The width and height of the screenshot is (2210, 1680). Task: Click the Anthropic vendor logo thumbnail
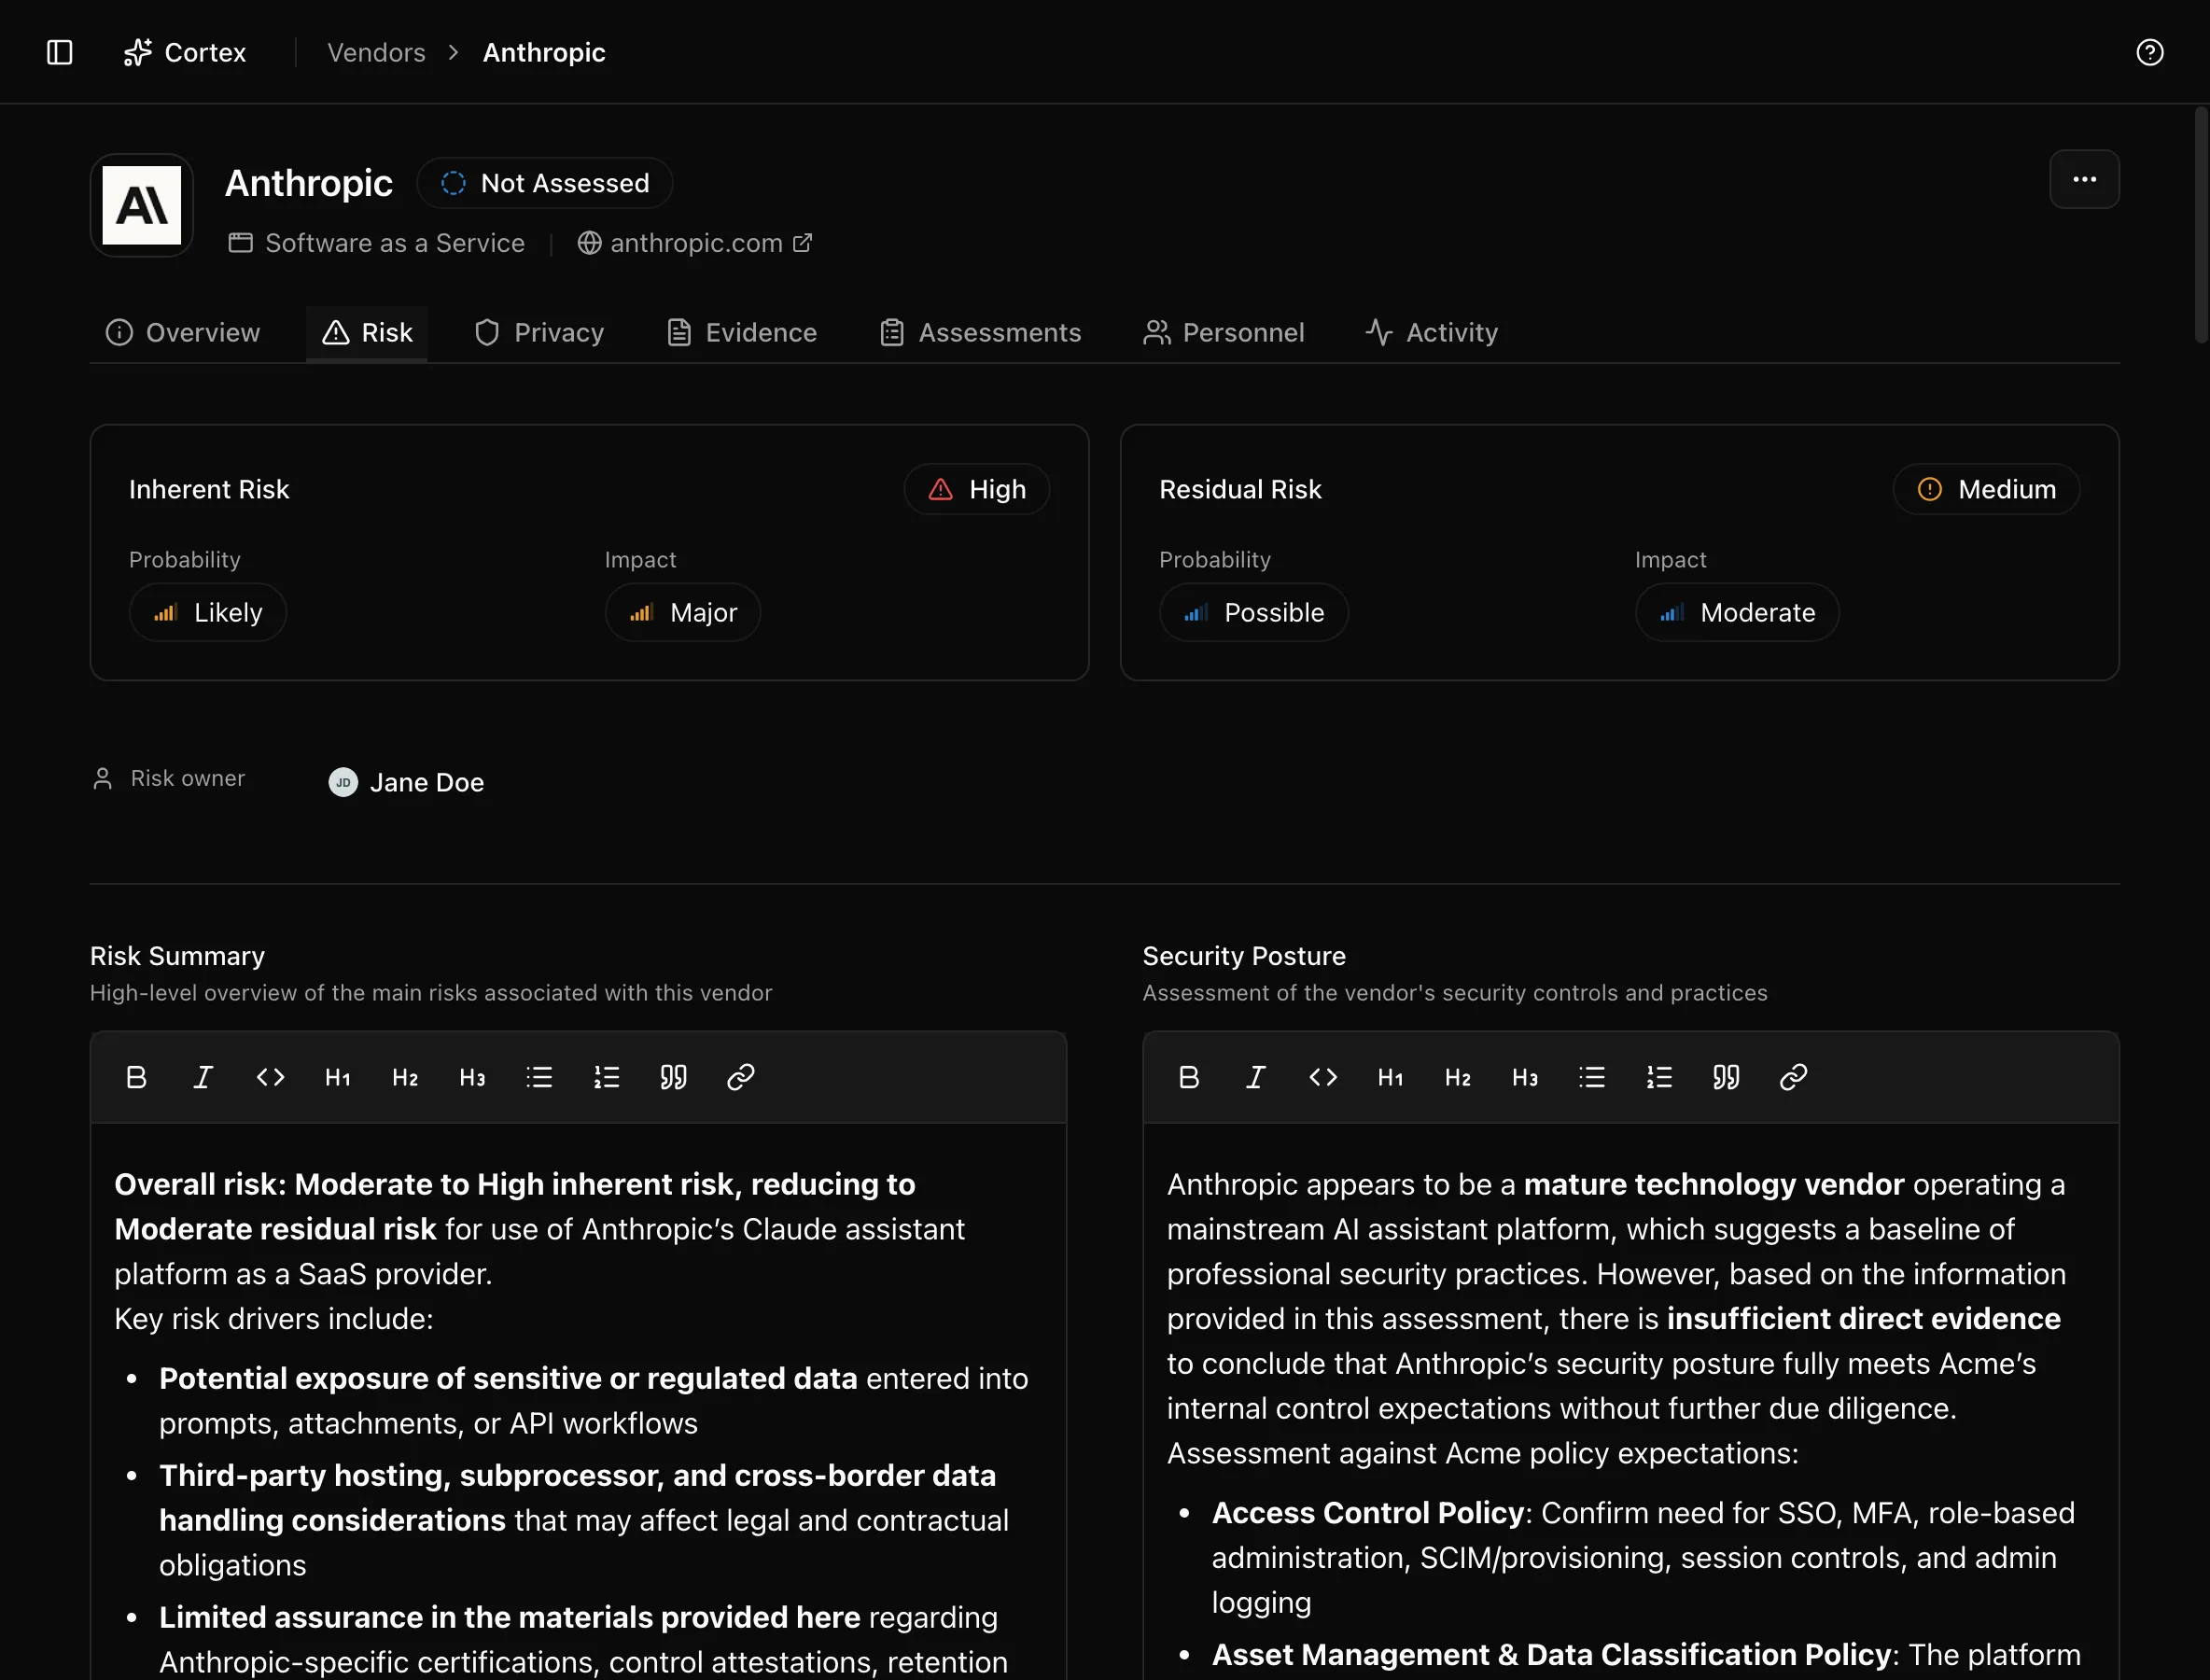tap(142, 205)
